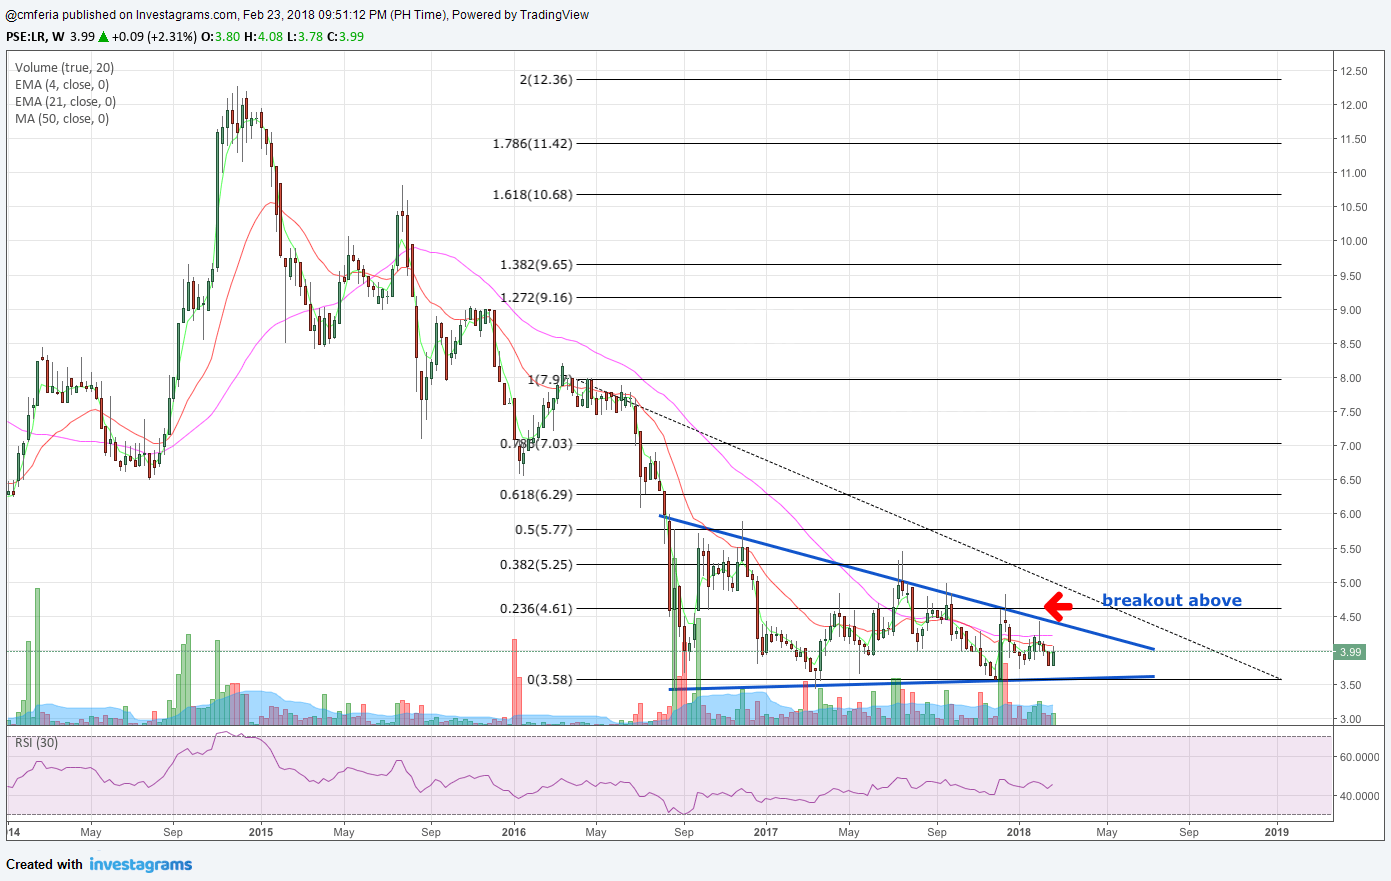
Task: Select the 2(12.36) Fibonacci level label
Action: click(x=546, y=80)
